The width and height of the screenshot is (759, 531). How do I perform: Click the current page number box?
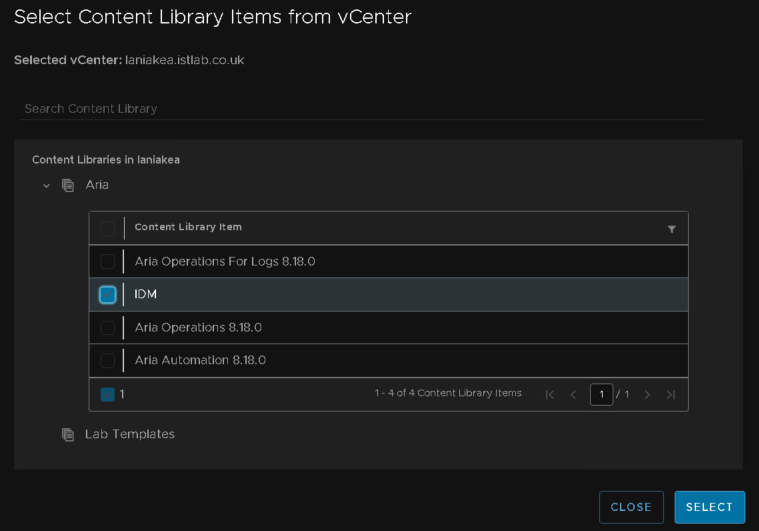tap(602, 394)
